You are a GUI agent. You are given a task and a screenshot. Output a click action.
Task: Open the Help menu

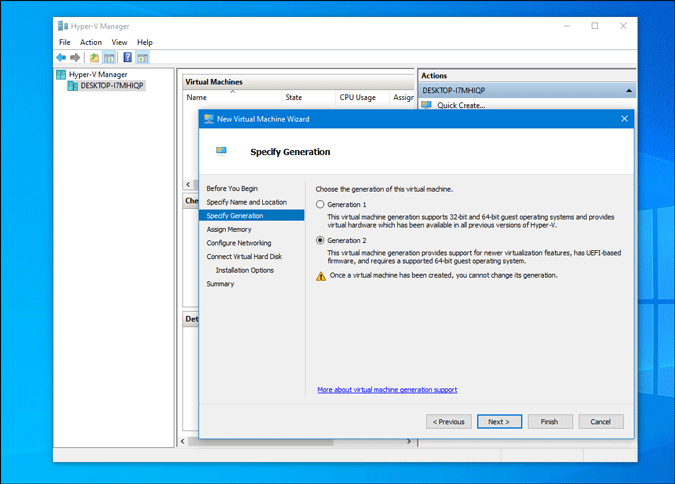(145, 42)
